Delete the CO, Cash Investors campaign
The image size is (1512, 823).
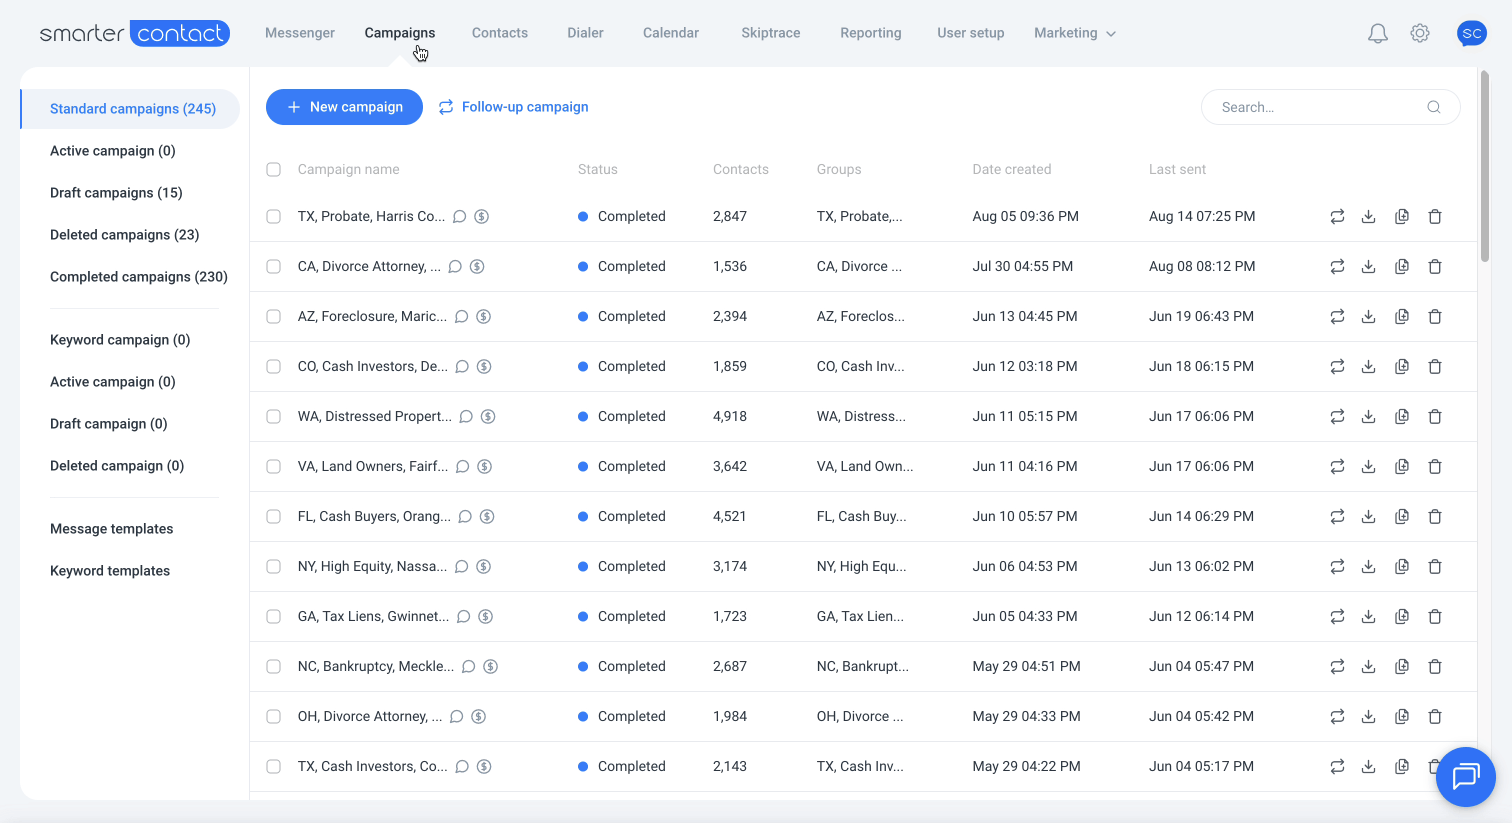pyautogui.click(x=1435, y=366)
